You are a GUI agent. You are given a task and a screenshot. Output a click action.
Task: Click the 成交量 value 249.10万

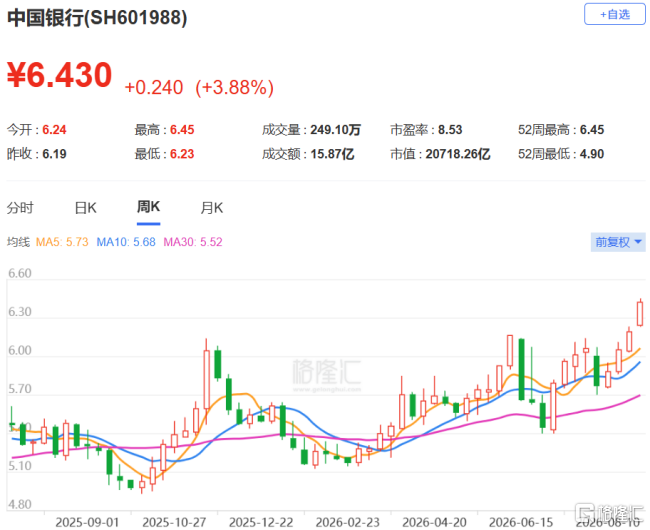(335, 130)
